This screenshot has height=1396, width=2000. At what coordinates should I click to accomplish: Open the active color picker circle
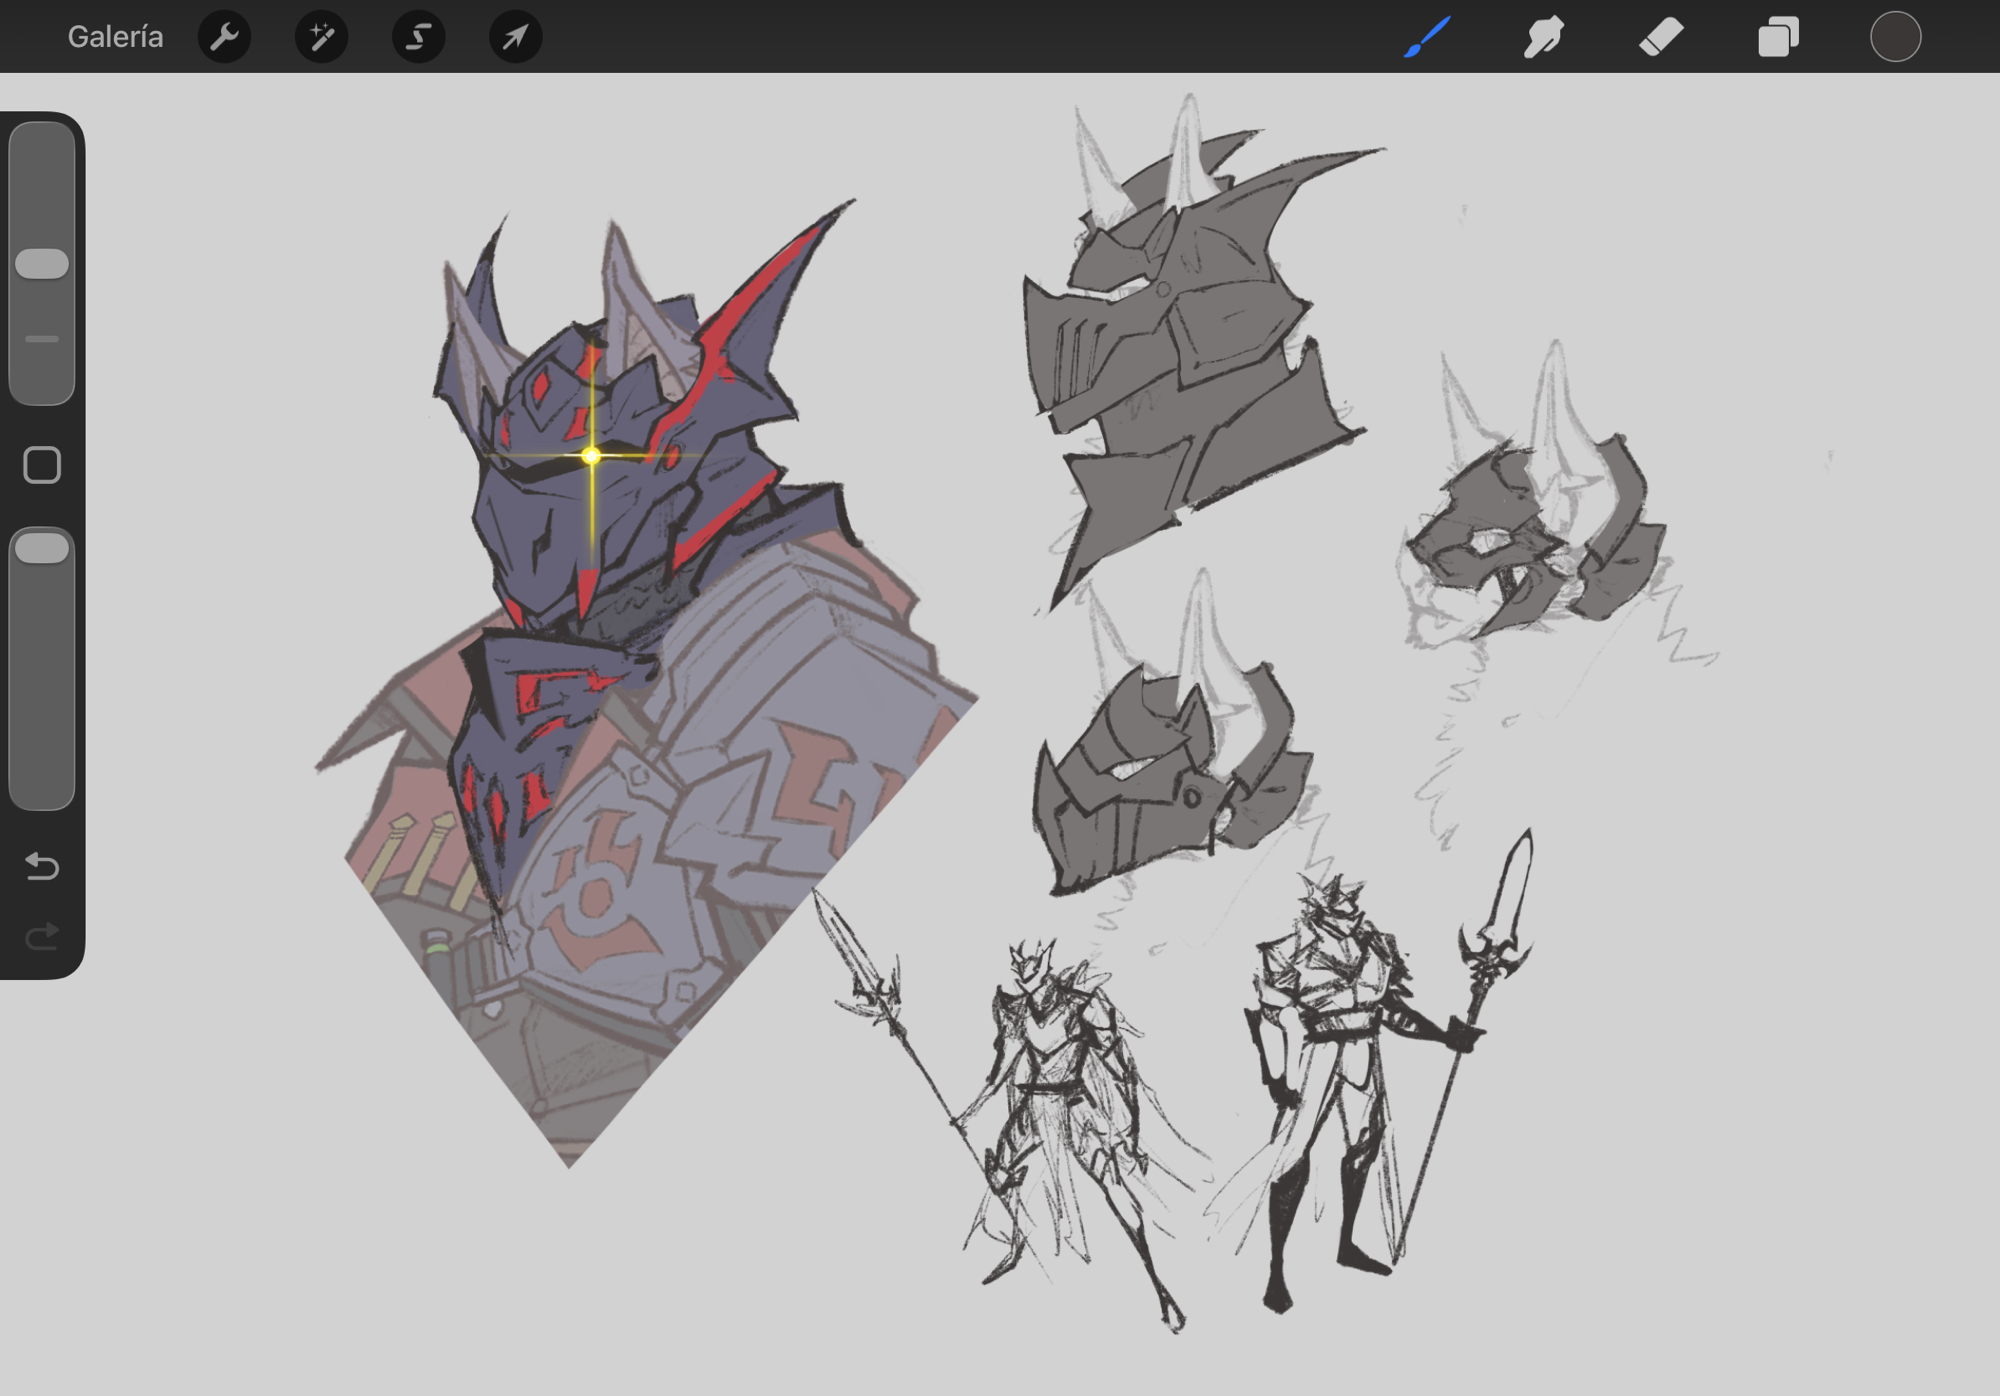point(1895,37)
